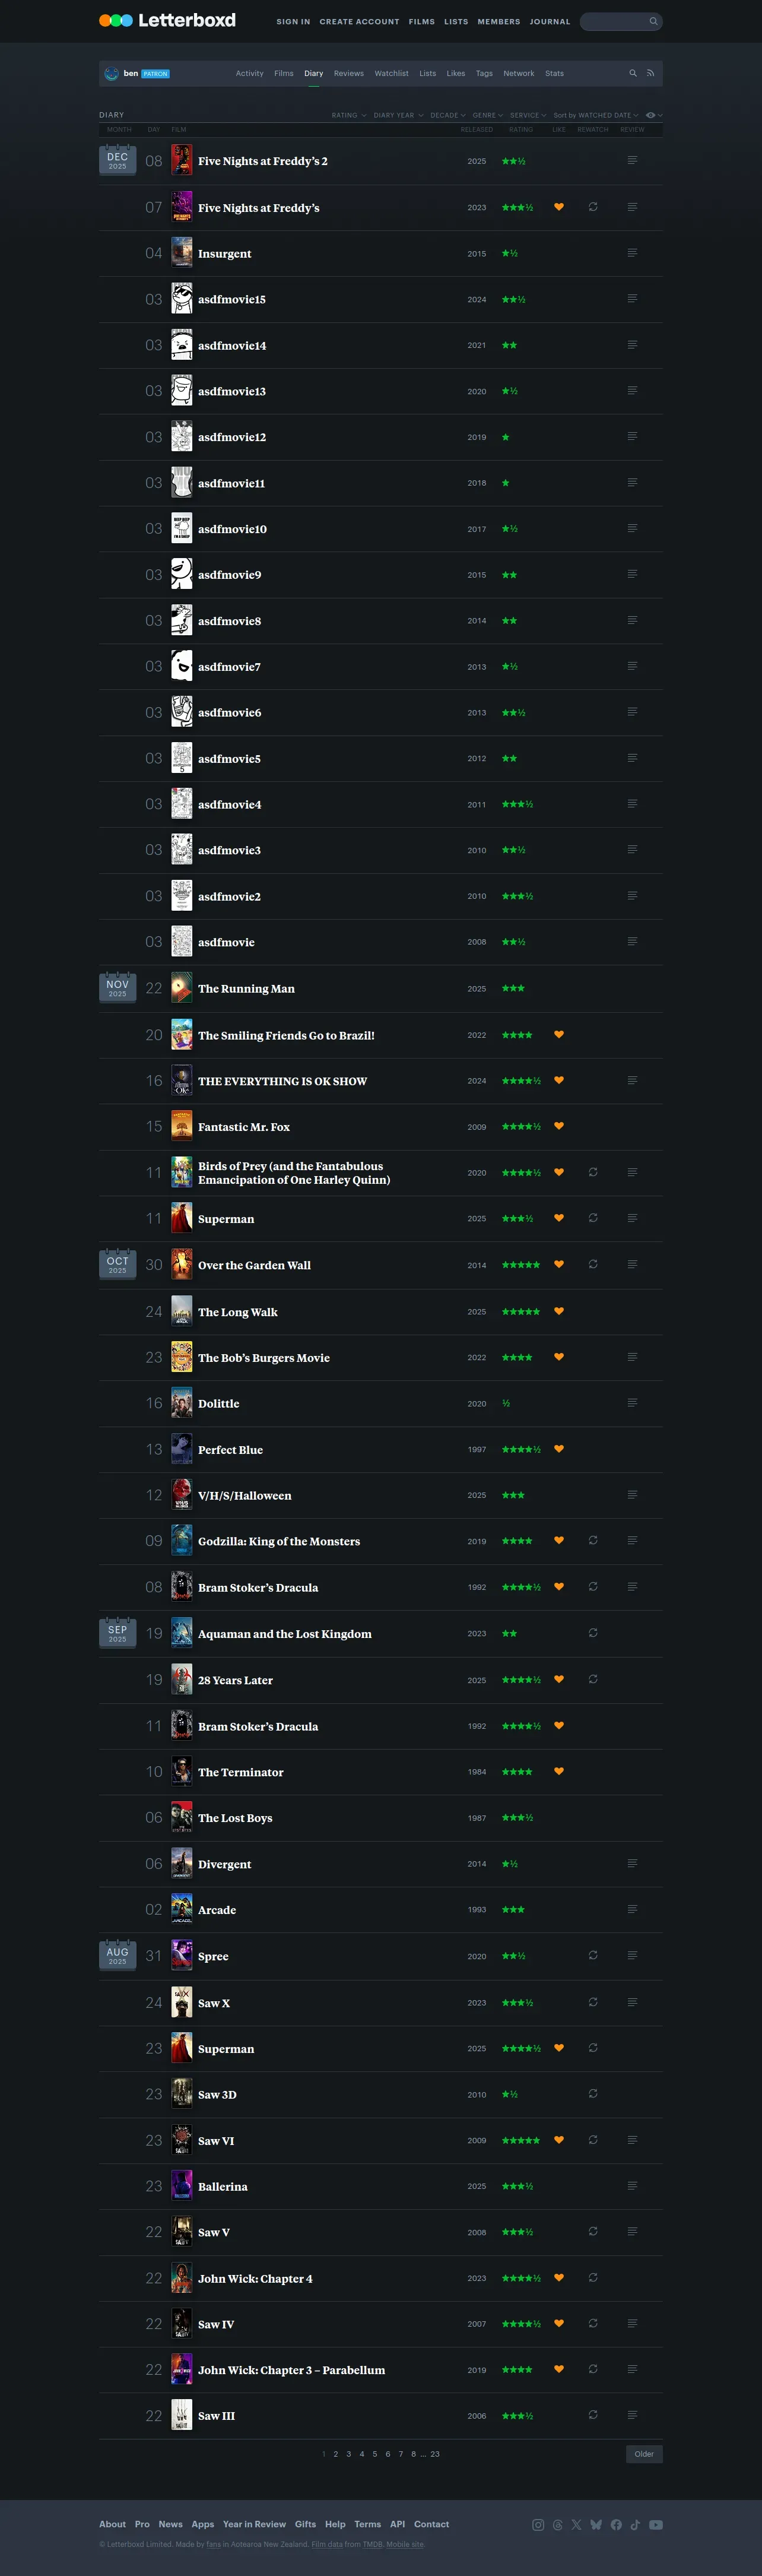Open Letterboxd TikTok icon in footer
This screenshot has width=762, height=2576.
(x=635, y=2525)
